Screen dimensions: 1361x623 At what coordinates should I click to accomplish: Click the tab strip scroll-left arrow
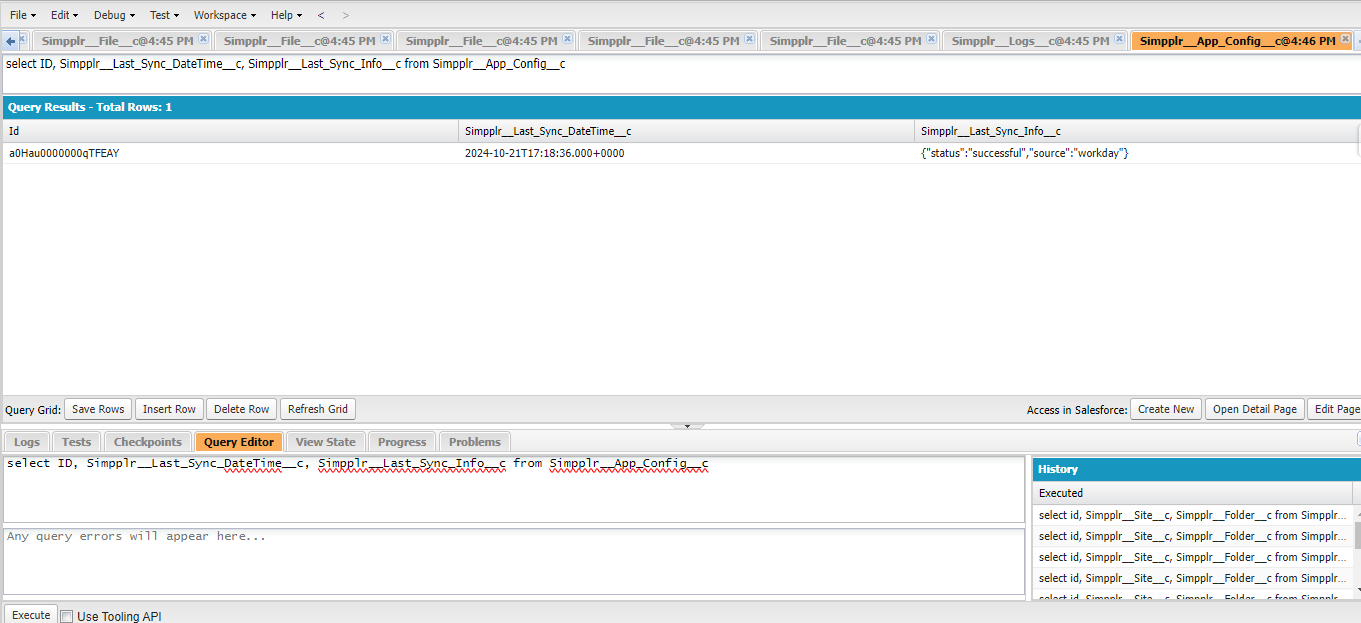[11, 41]
